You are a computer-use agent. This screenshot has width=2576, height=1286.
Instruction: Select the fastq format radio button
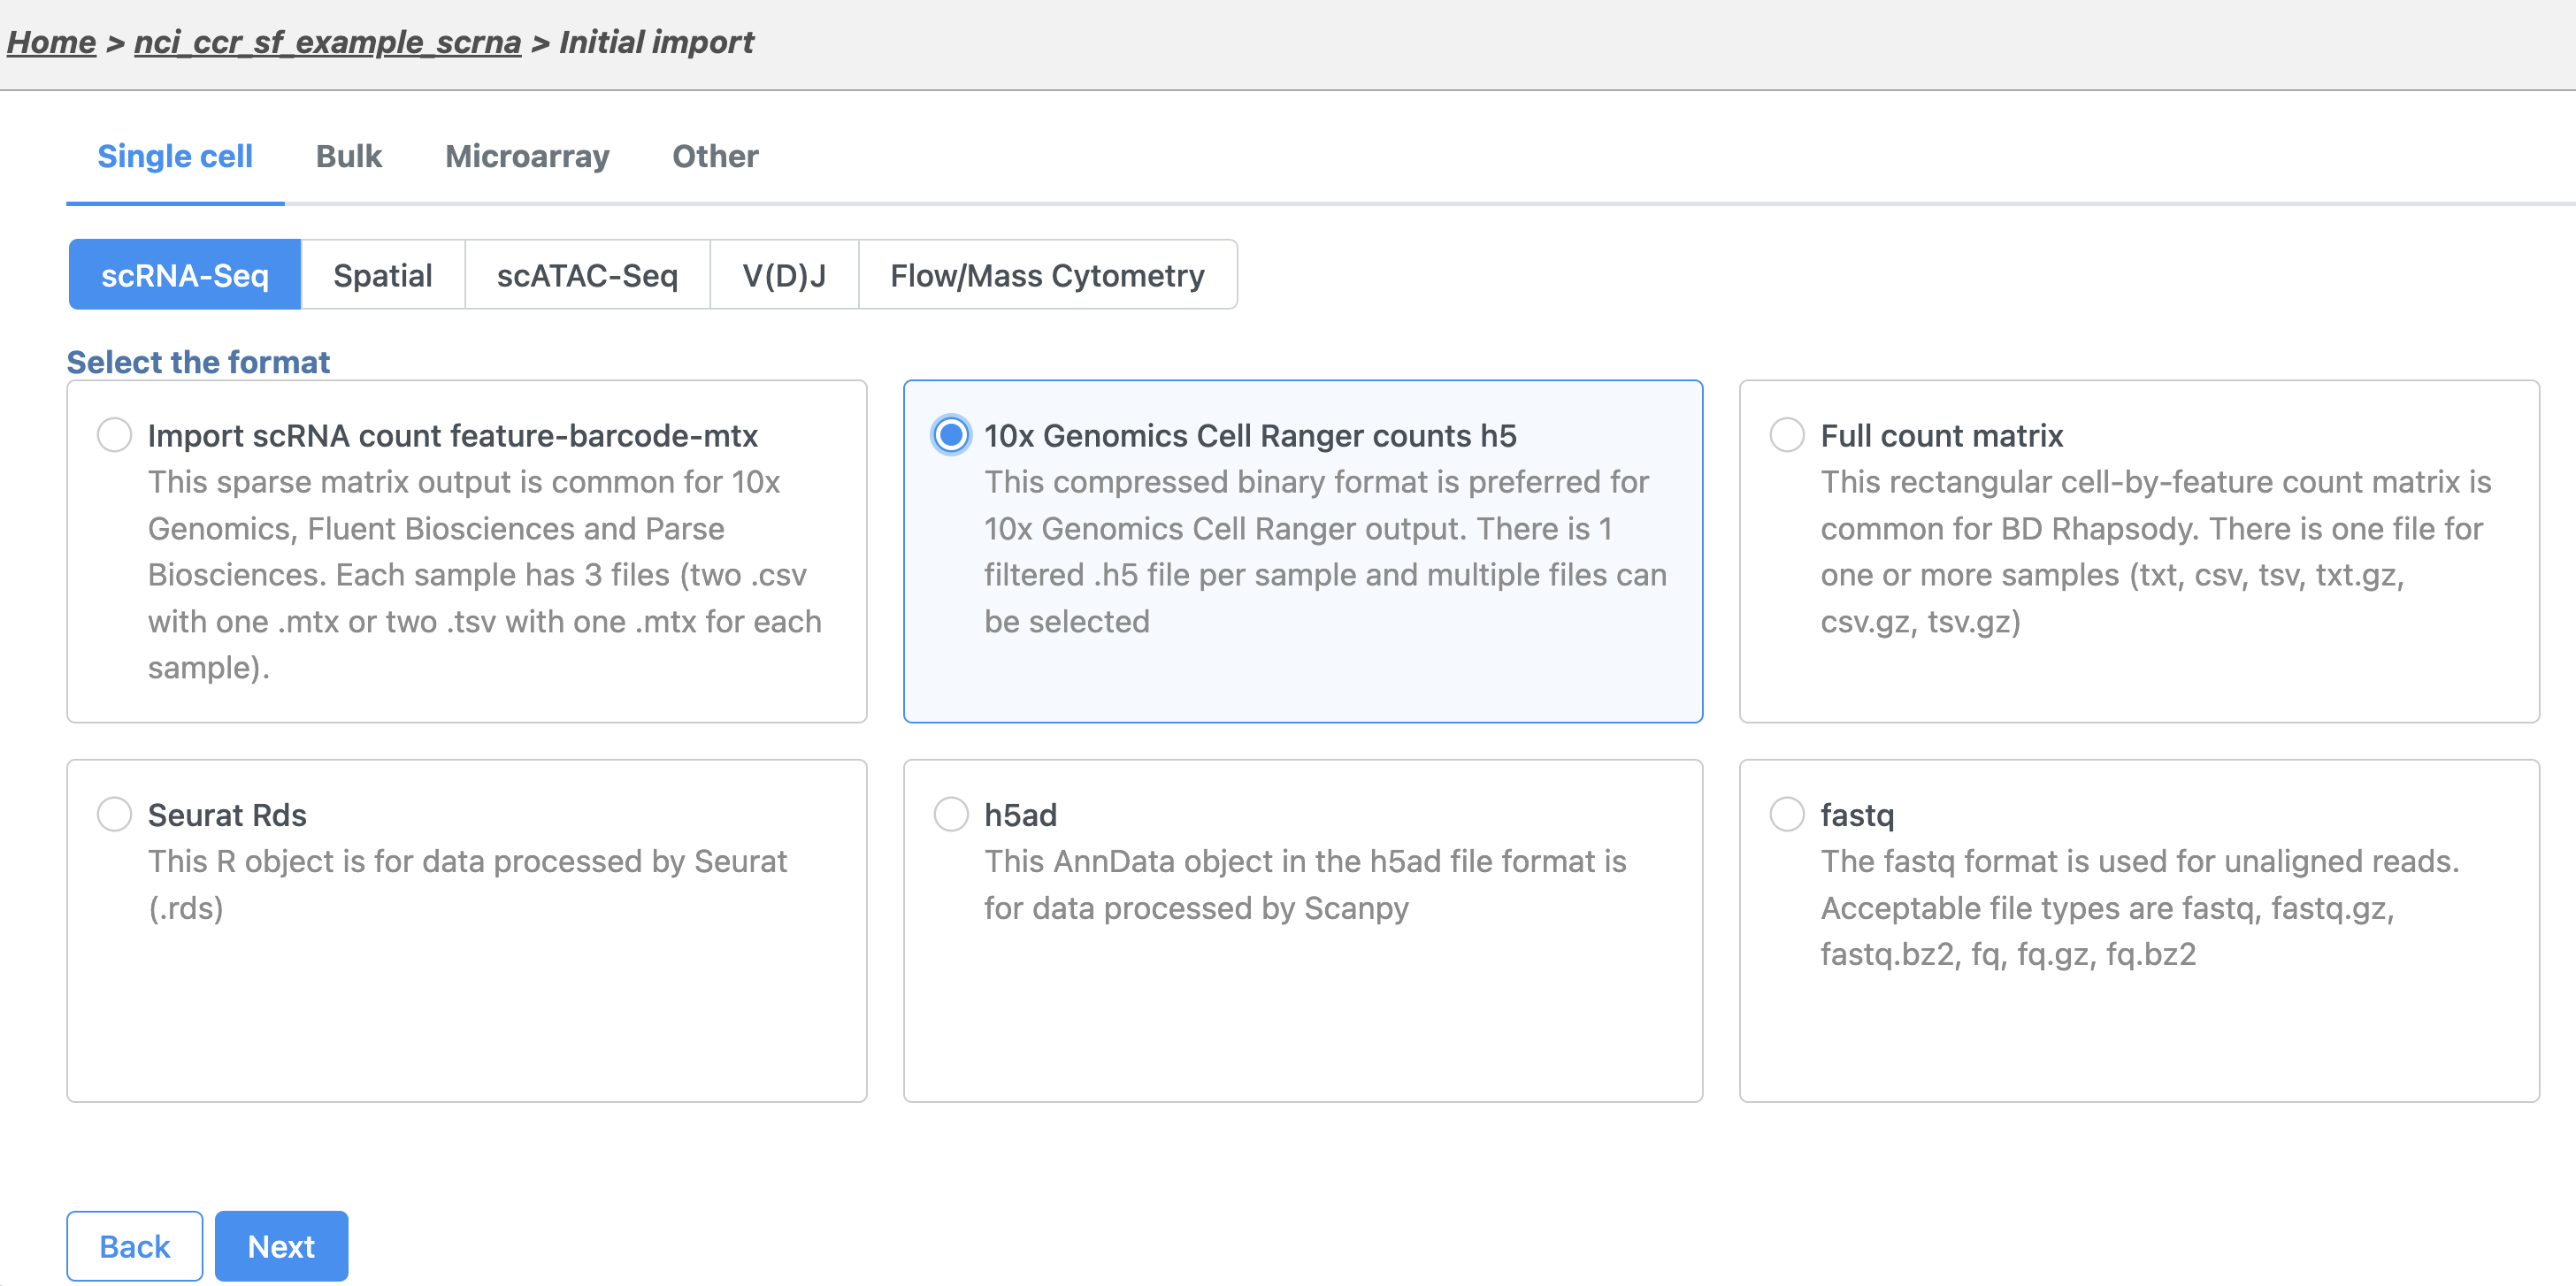coord(1787,814)
